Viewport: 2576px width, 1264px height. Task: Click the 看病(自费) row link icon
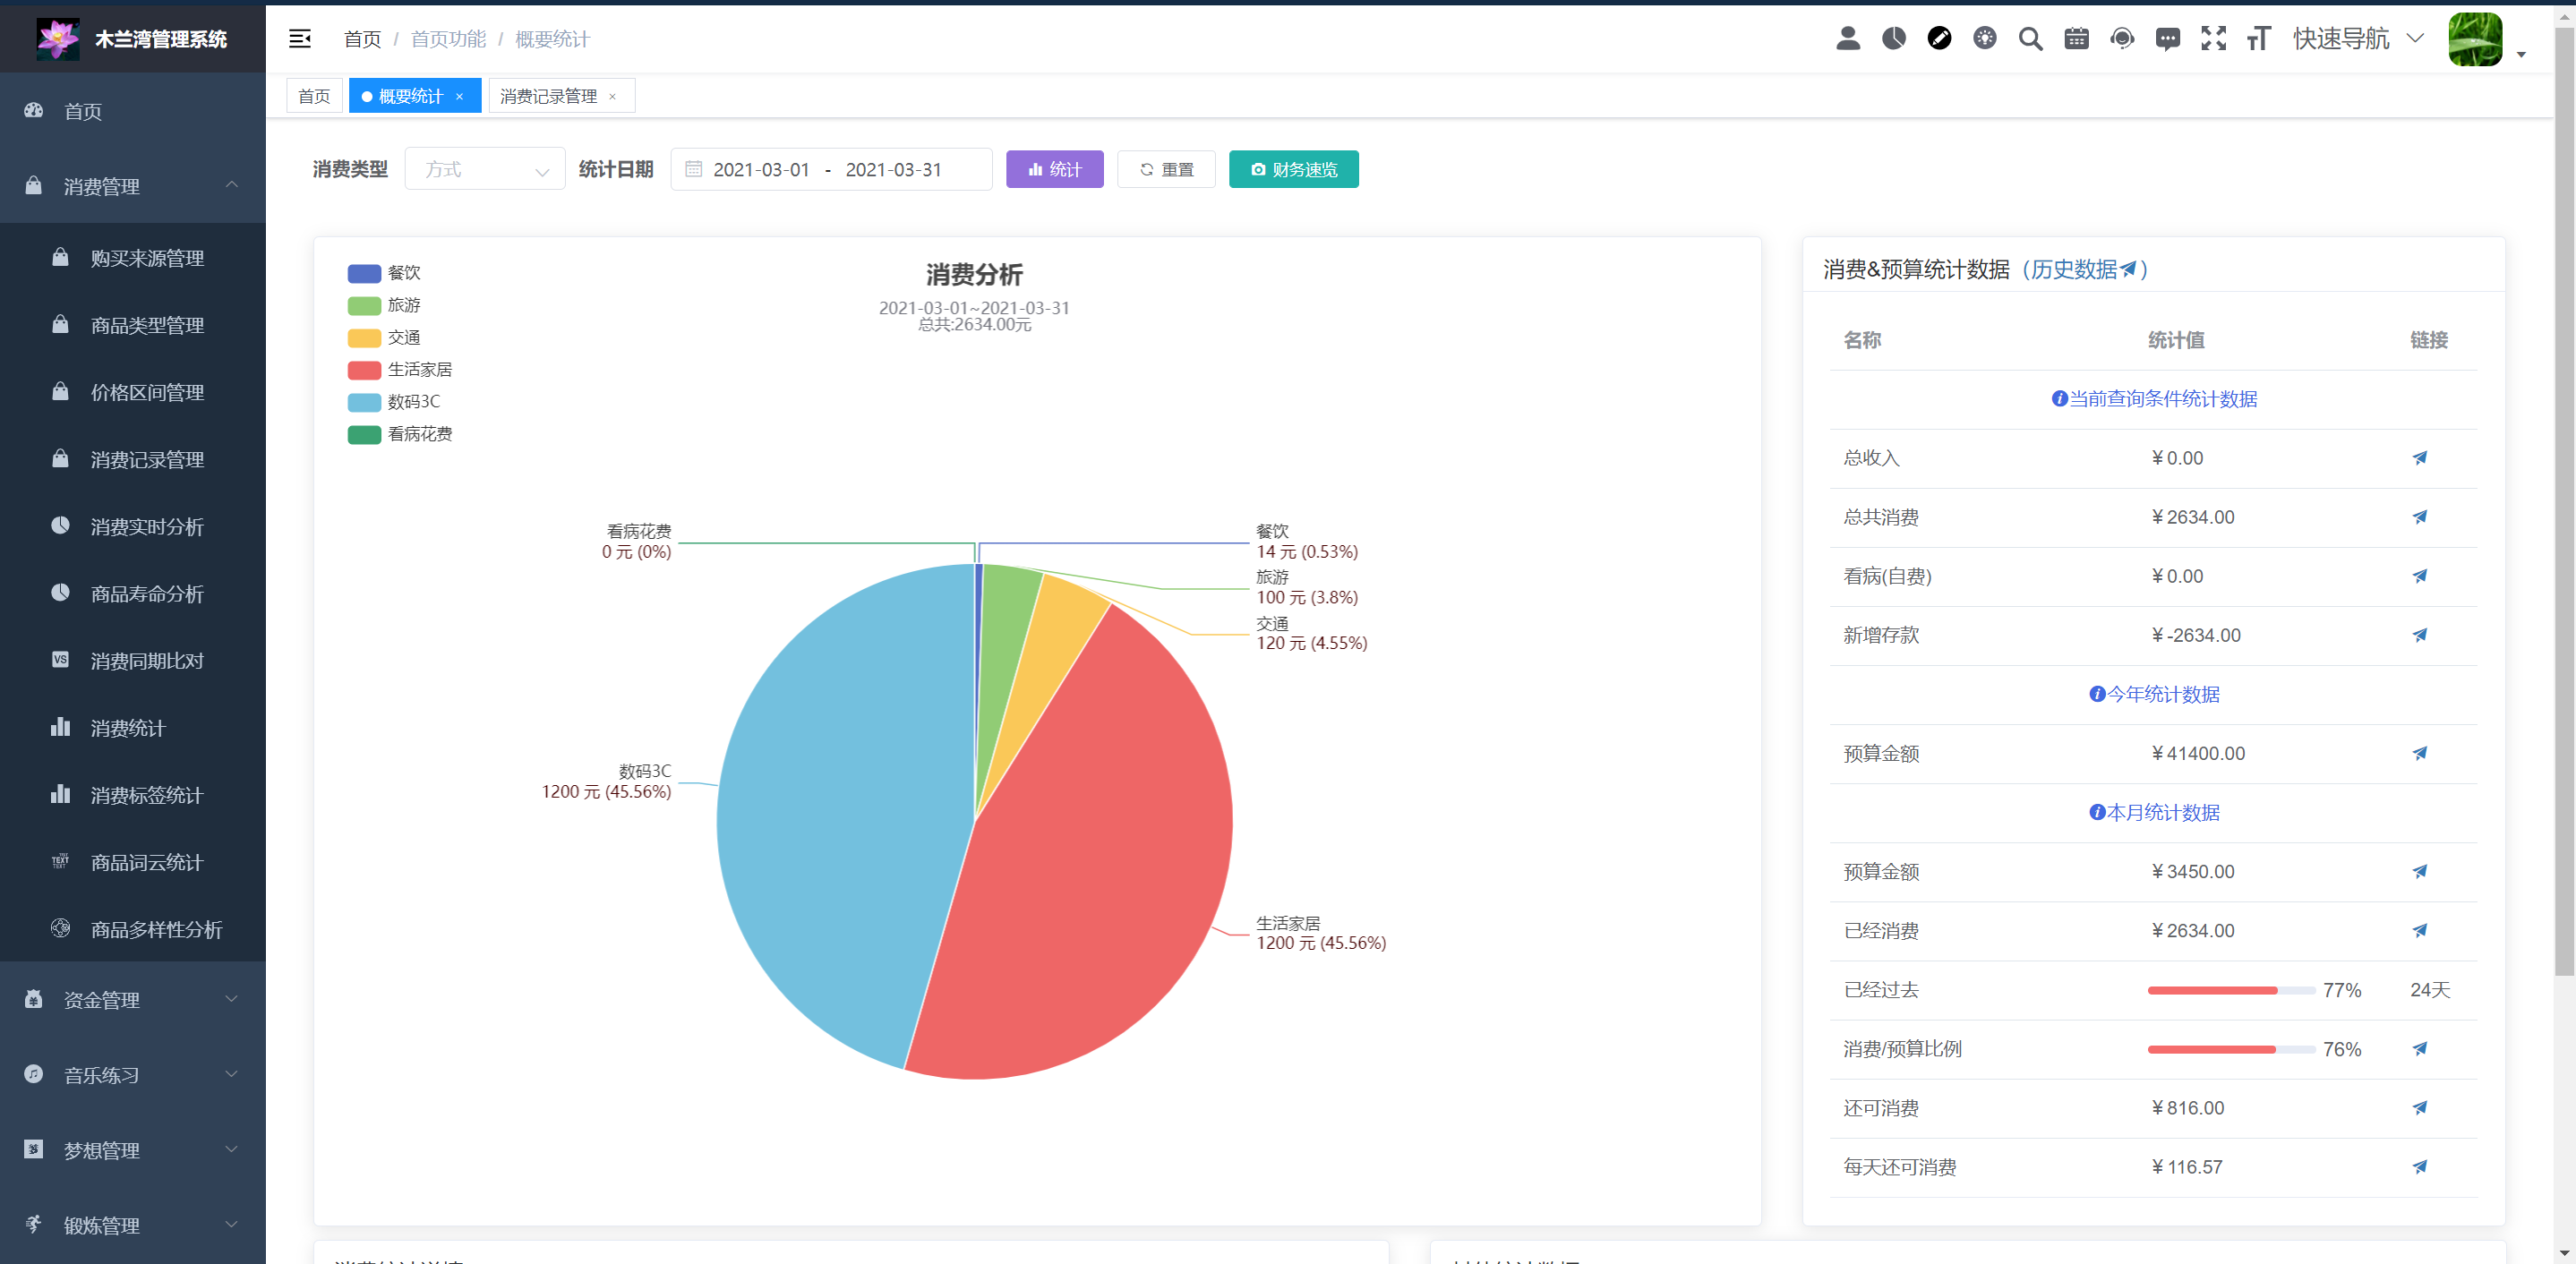(x=2419, y=576)
